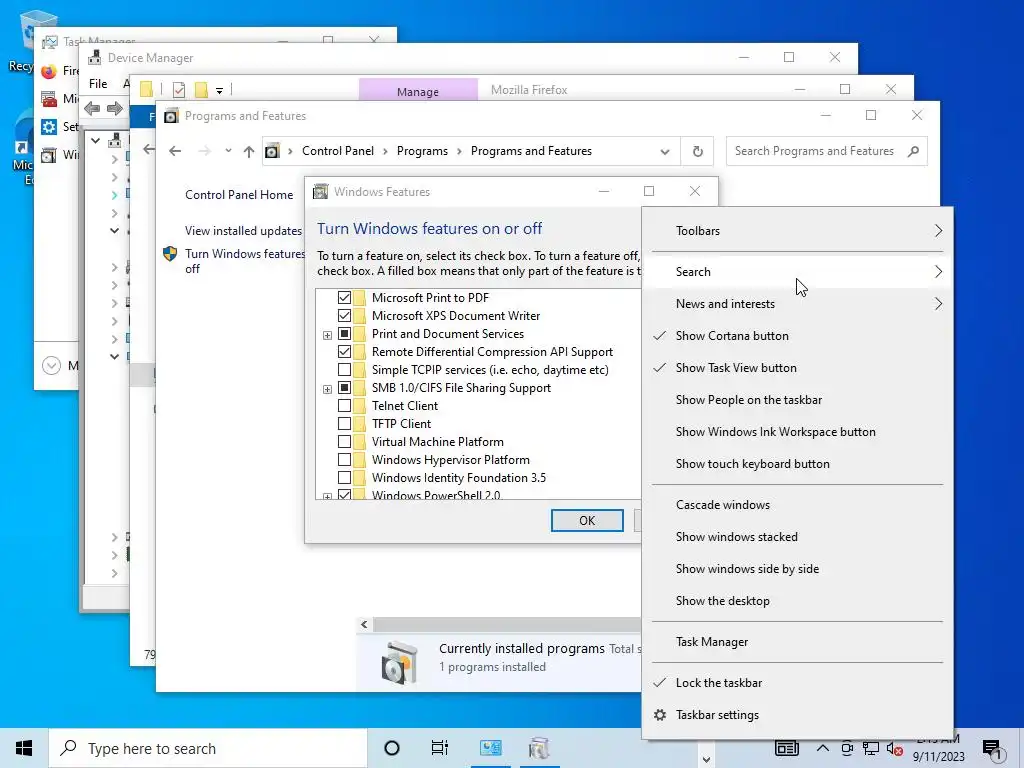1024x768 pixels.
Task: Choose Show the desktop menu item
Action: [x=797, y=601]
